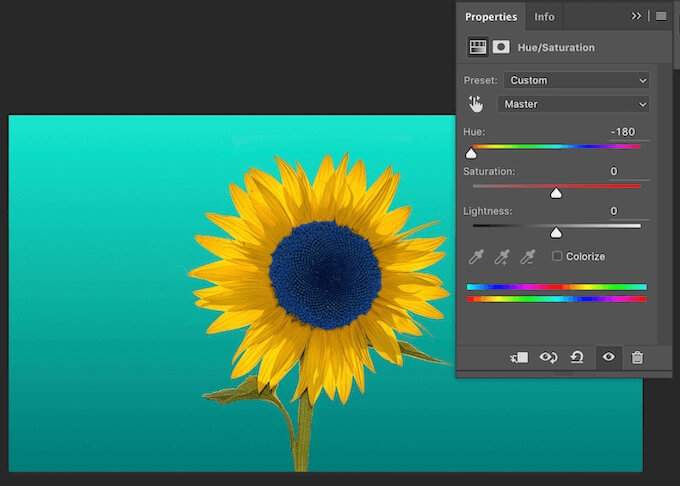Reset adjustment to defaults

pyautogui.click(x=577, y=357)
